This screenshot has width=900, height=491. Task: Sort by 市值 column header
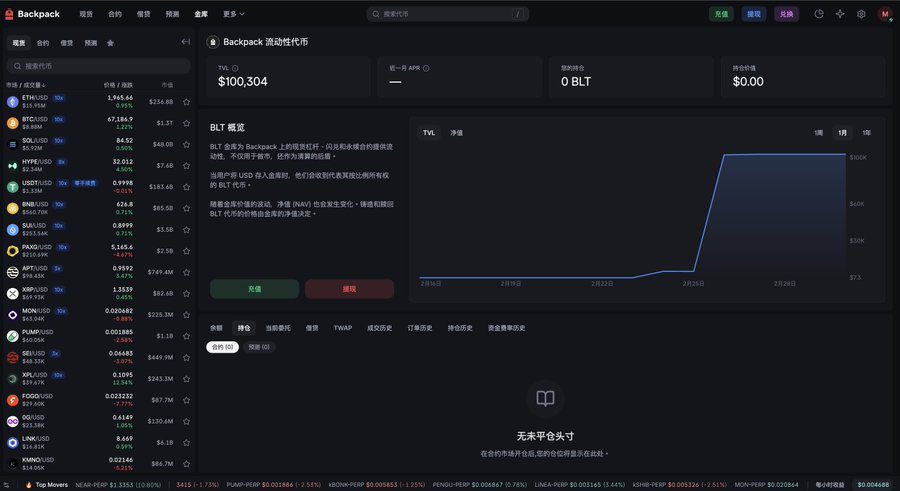pos(167,85)
